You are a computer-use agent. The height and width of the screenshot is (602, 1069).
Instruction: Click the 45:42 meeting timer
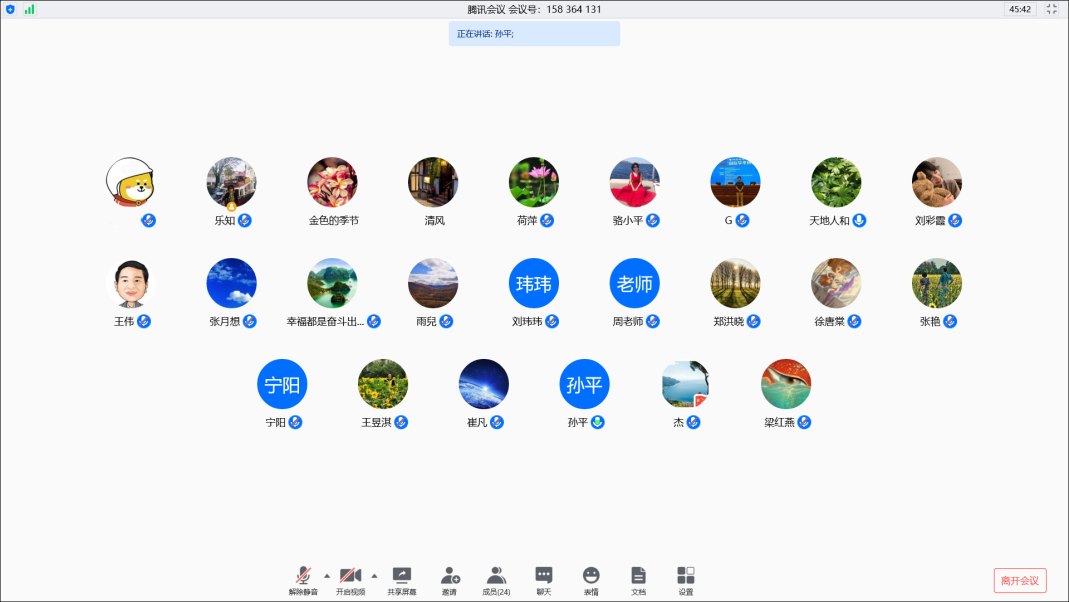coord(1020,9)
